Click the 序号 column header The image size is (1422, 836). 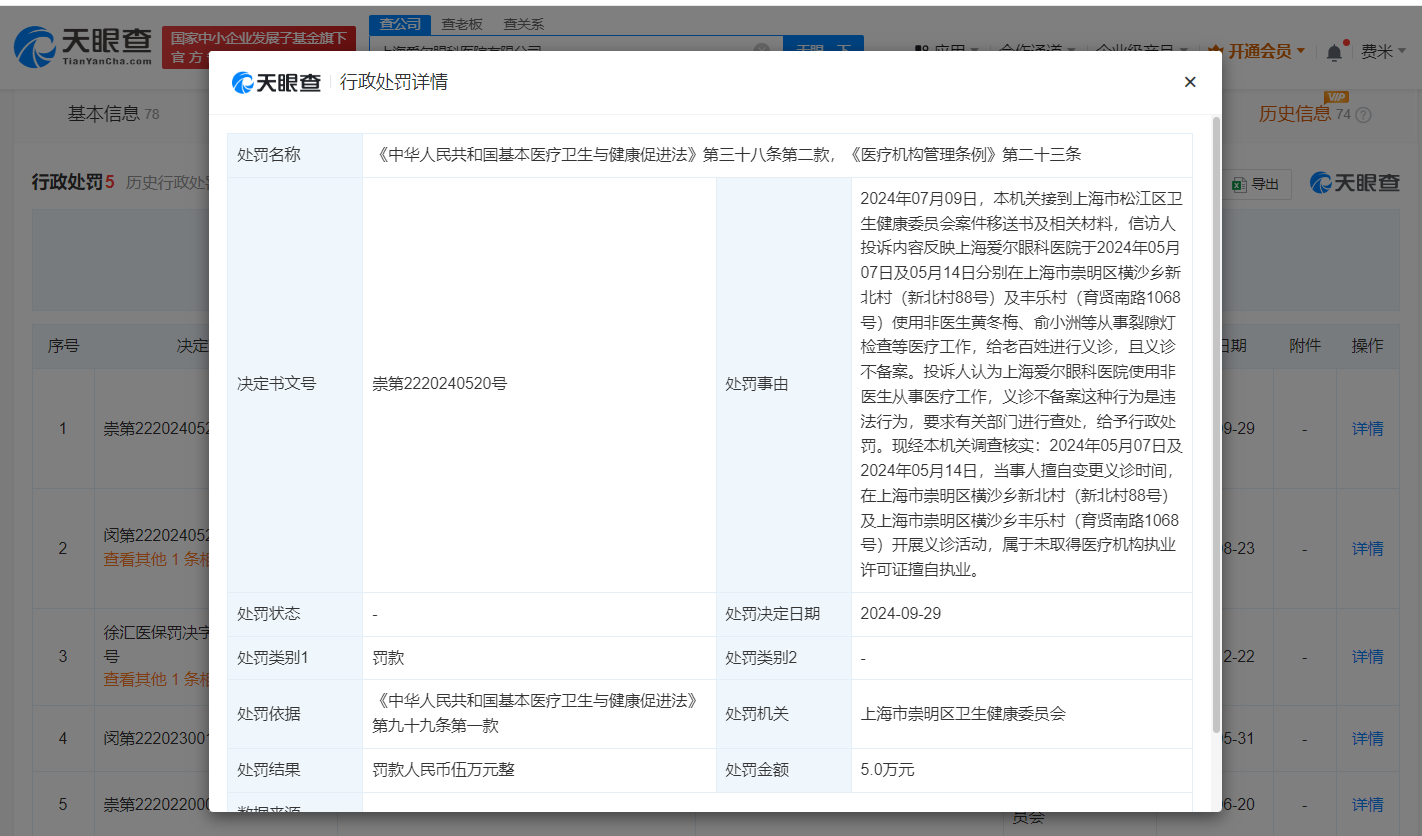point(63,347)
